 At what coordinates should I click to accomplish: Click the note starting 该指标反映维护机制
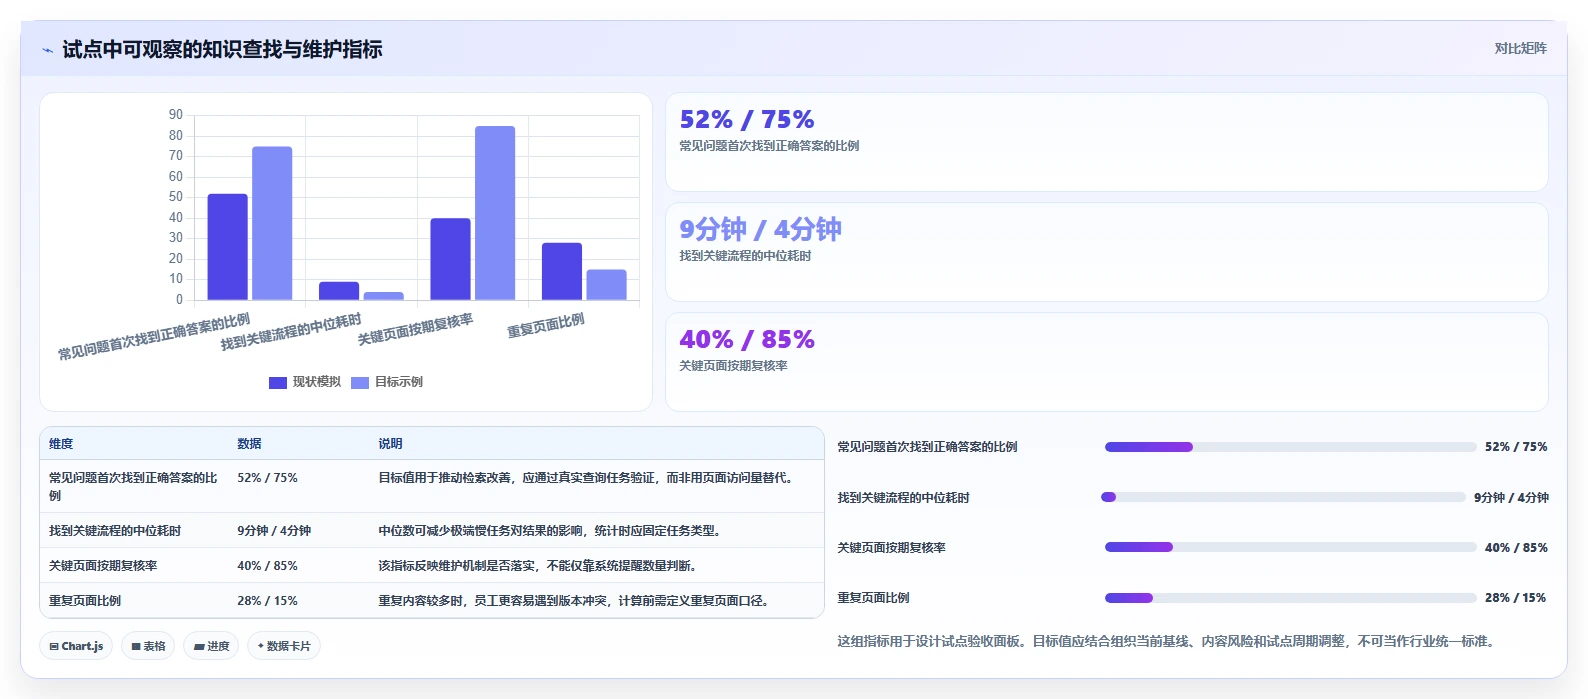539,566
